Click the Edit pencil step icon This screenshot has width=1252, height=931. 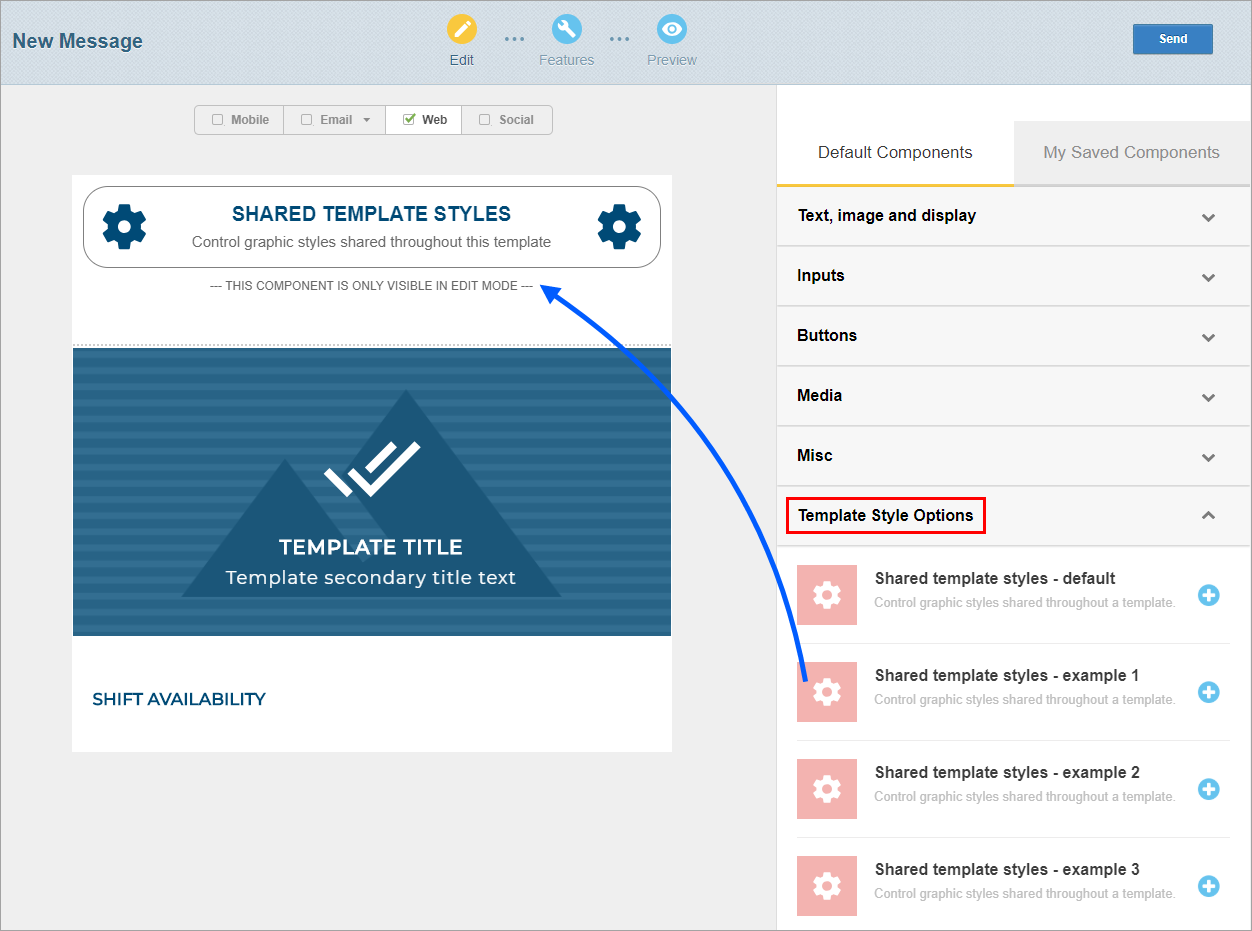[x=462, y=29]
